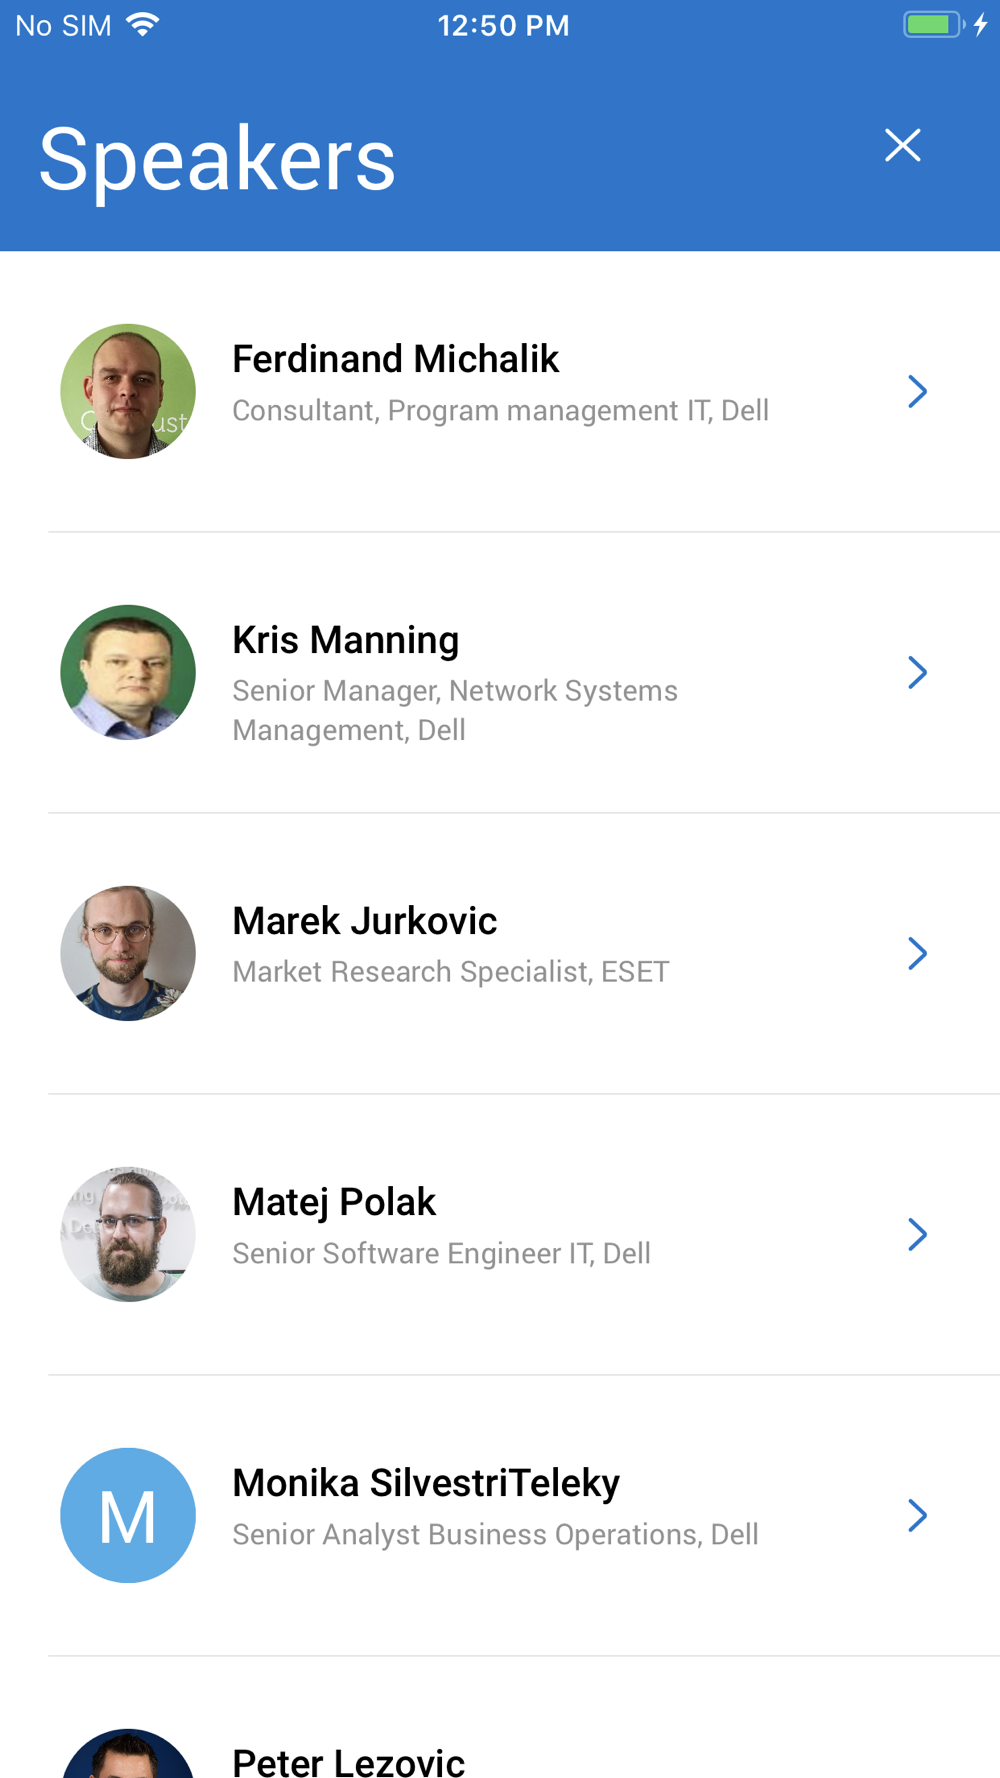Open Monika SilvestriTeleky's chevron arrow
The width and height of the screenshot is (1000, 1778).
(917, 1515)
